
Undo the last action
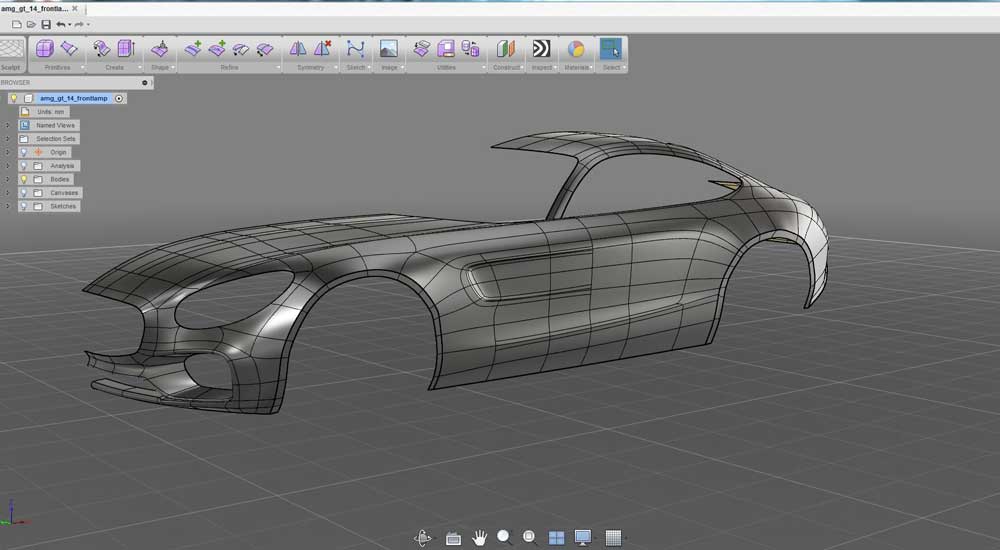(61, 24)
